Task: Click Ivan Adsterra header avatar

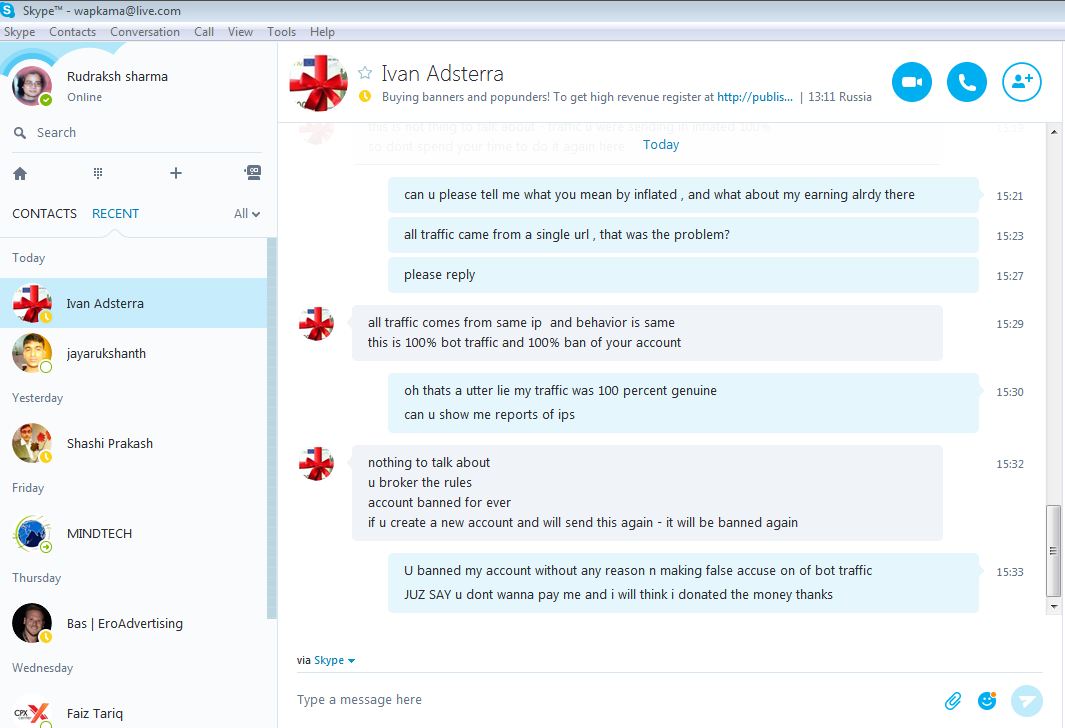Action: [319, 83]
